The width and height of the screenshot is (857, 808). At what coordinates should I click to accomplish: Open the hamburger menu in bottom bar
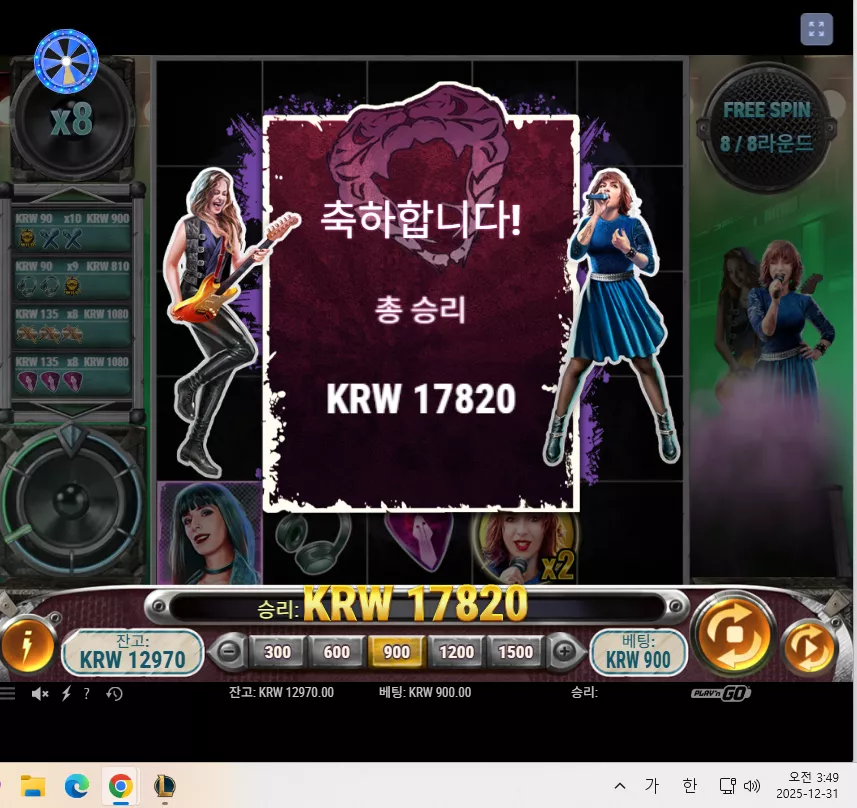(x=8, y=693)
